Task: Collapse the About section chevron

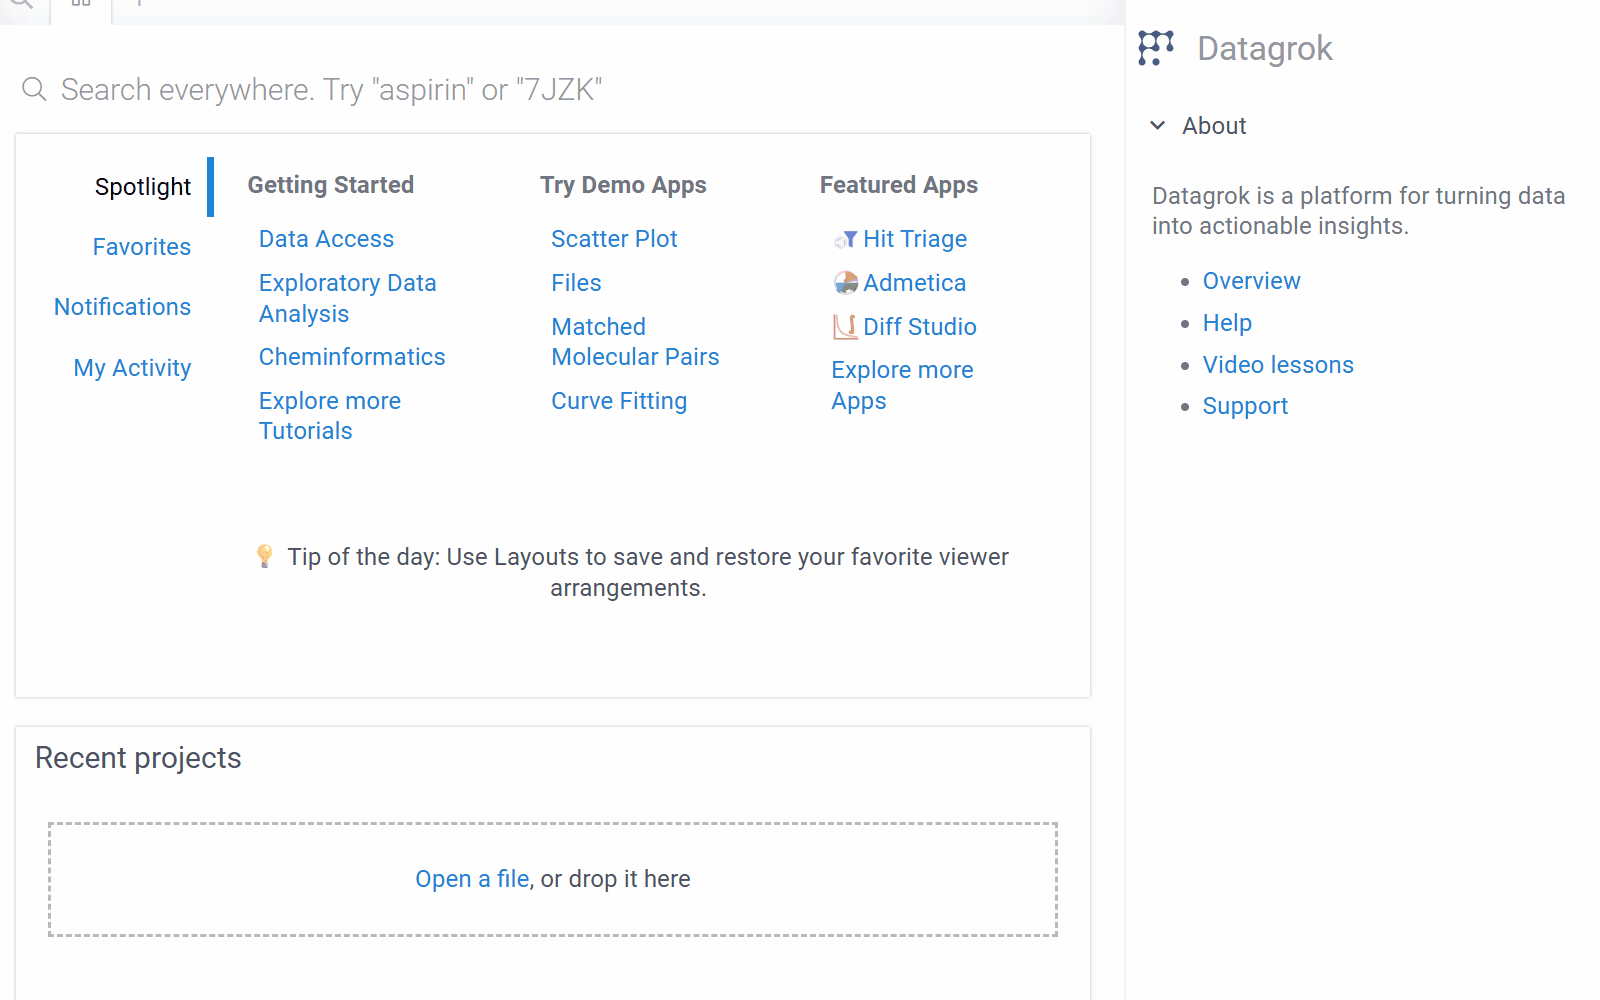Action: coord(1158,126)
